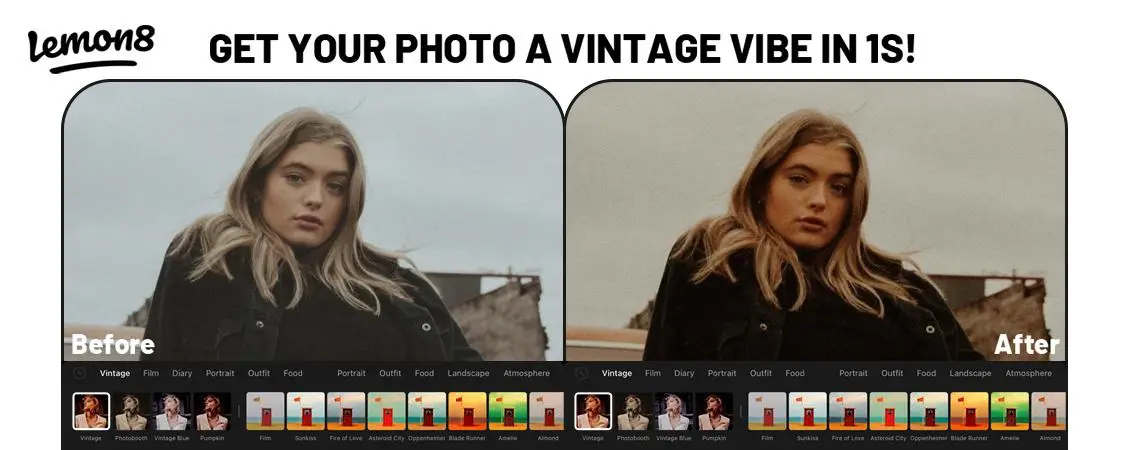Click the Lemon8 logo
1125x450 pixels.
pyautogui.click(x=91, y=49)
